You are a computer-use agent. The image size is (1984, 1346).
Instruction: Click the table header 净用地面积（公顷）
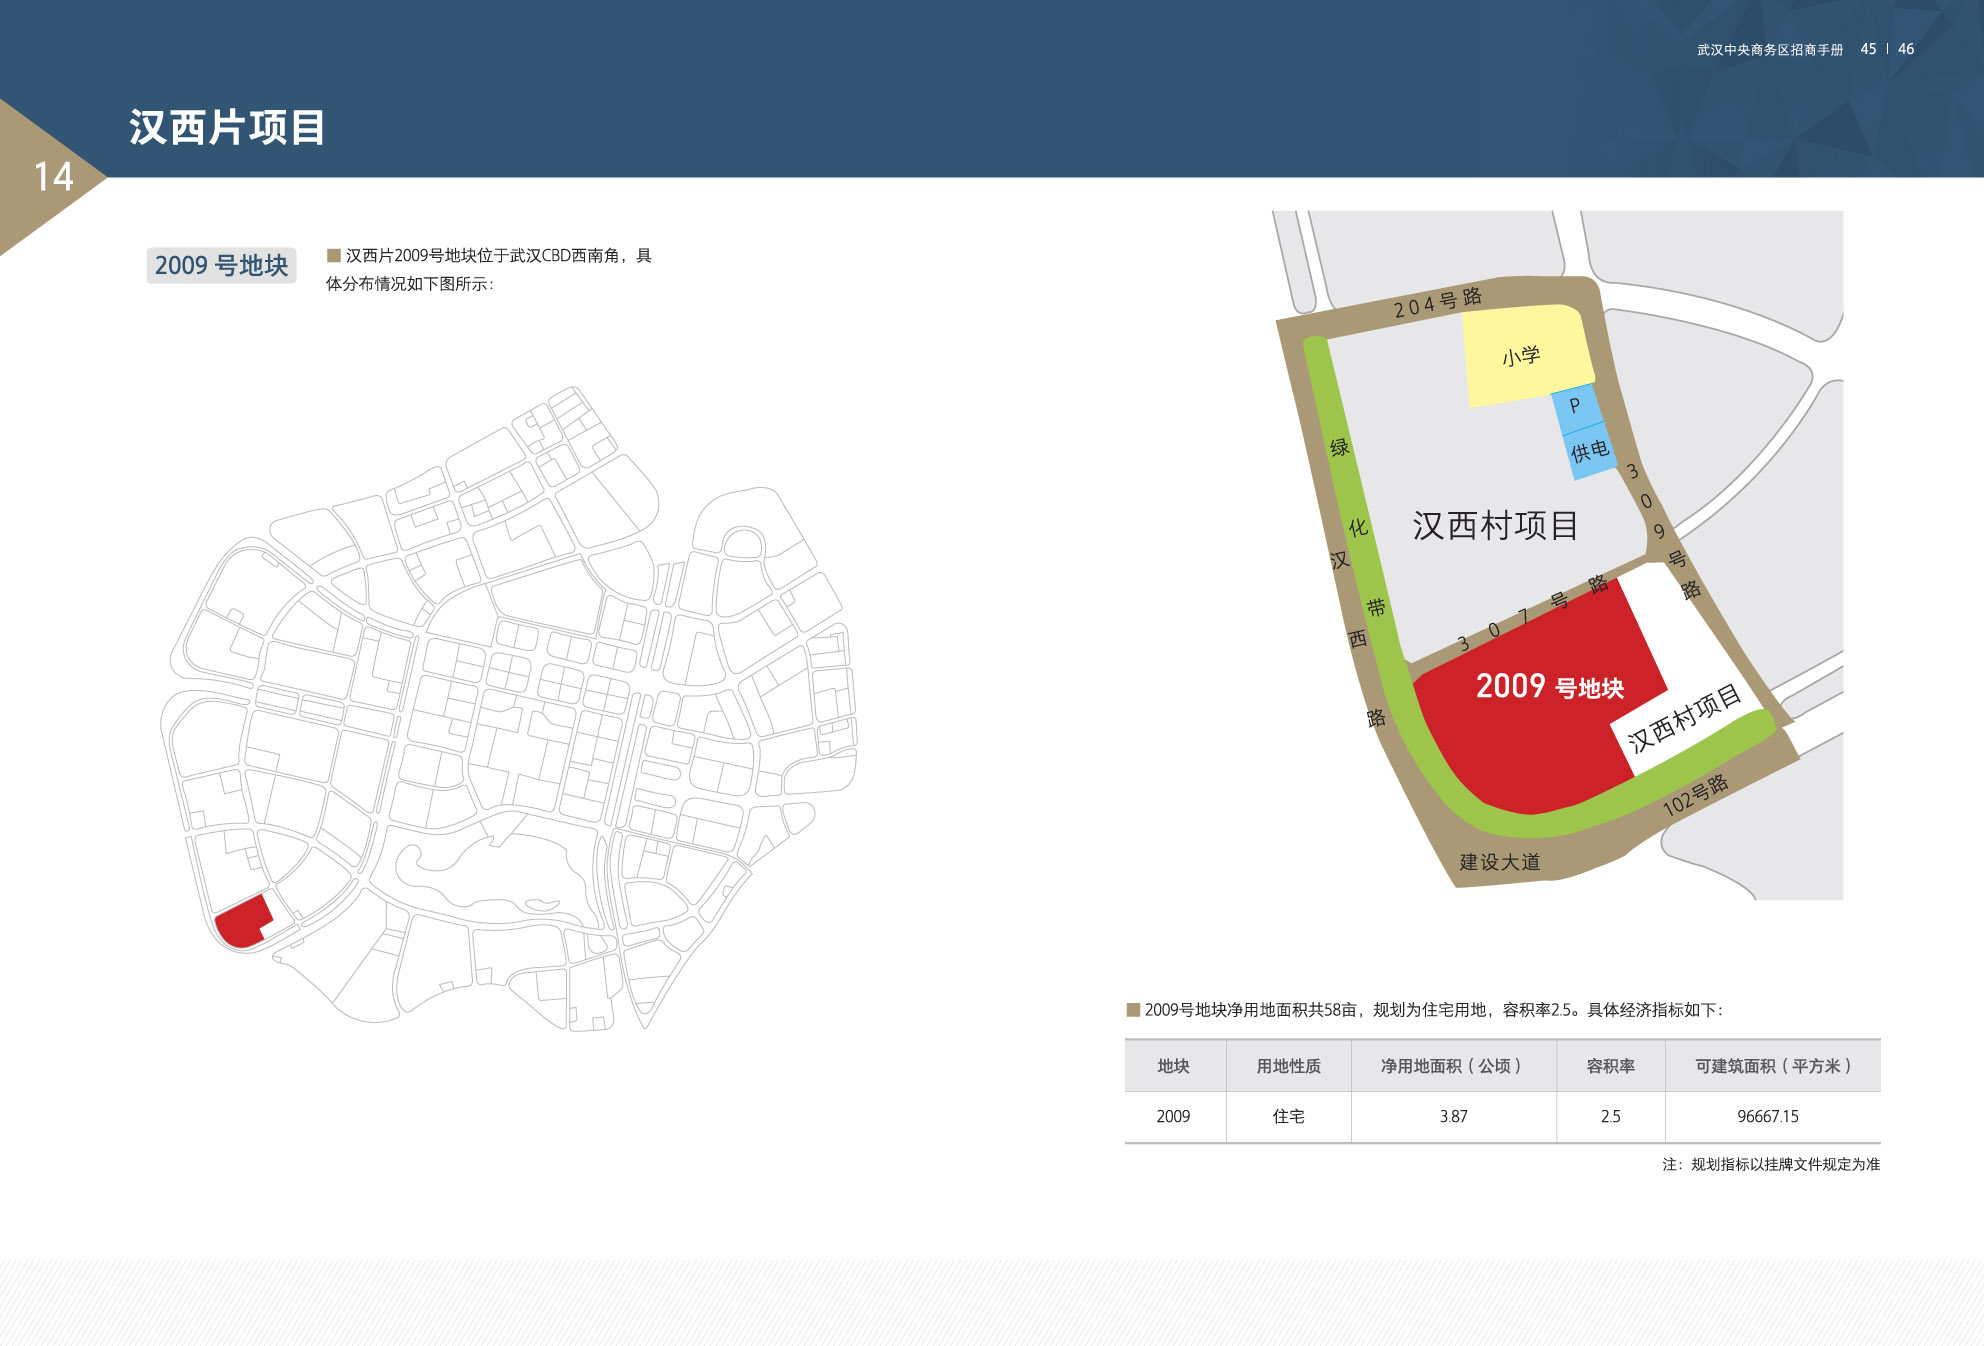1452,1066
